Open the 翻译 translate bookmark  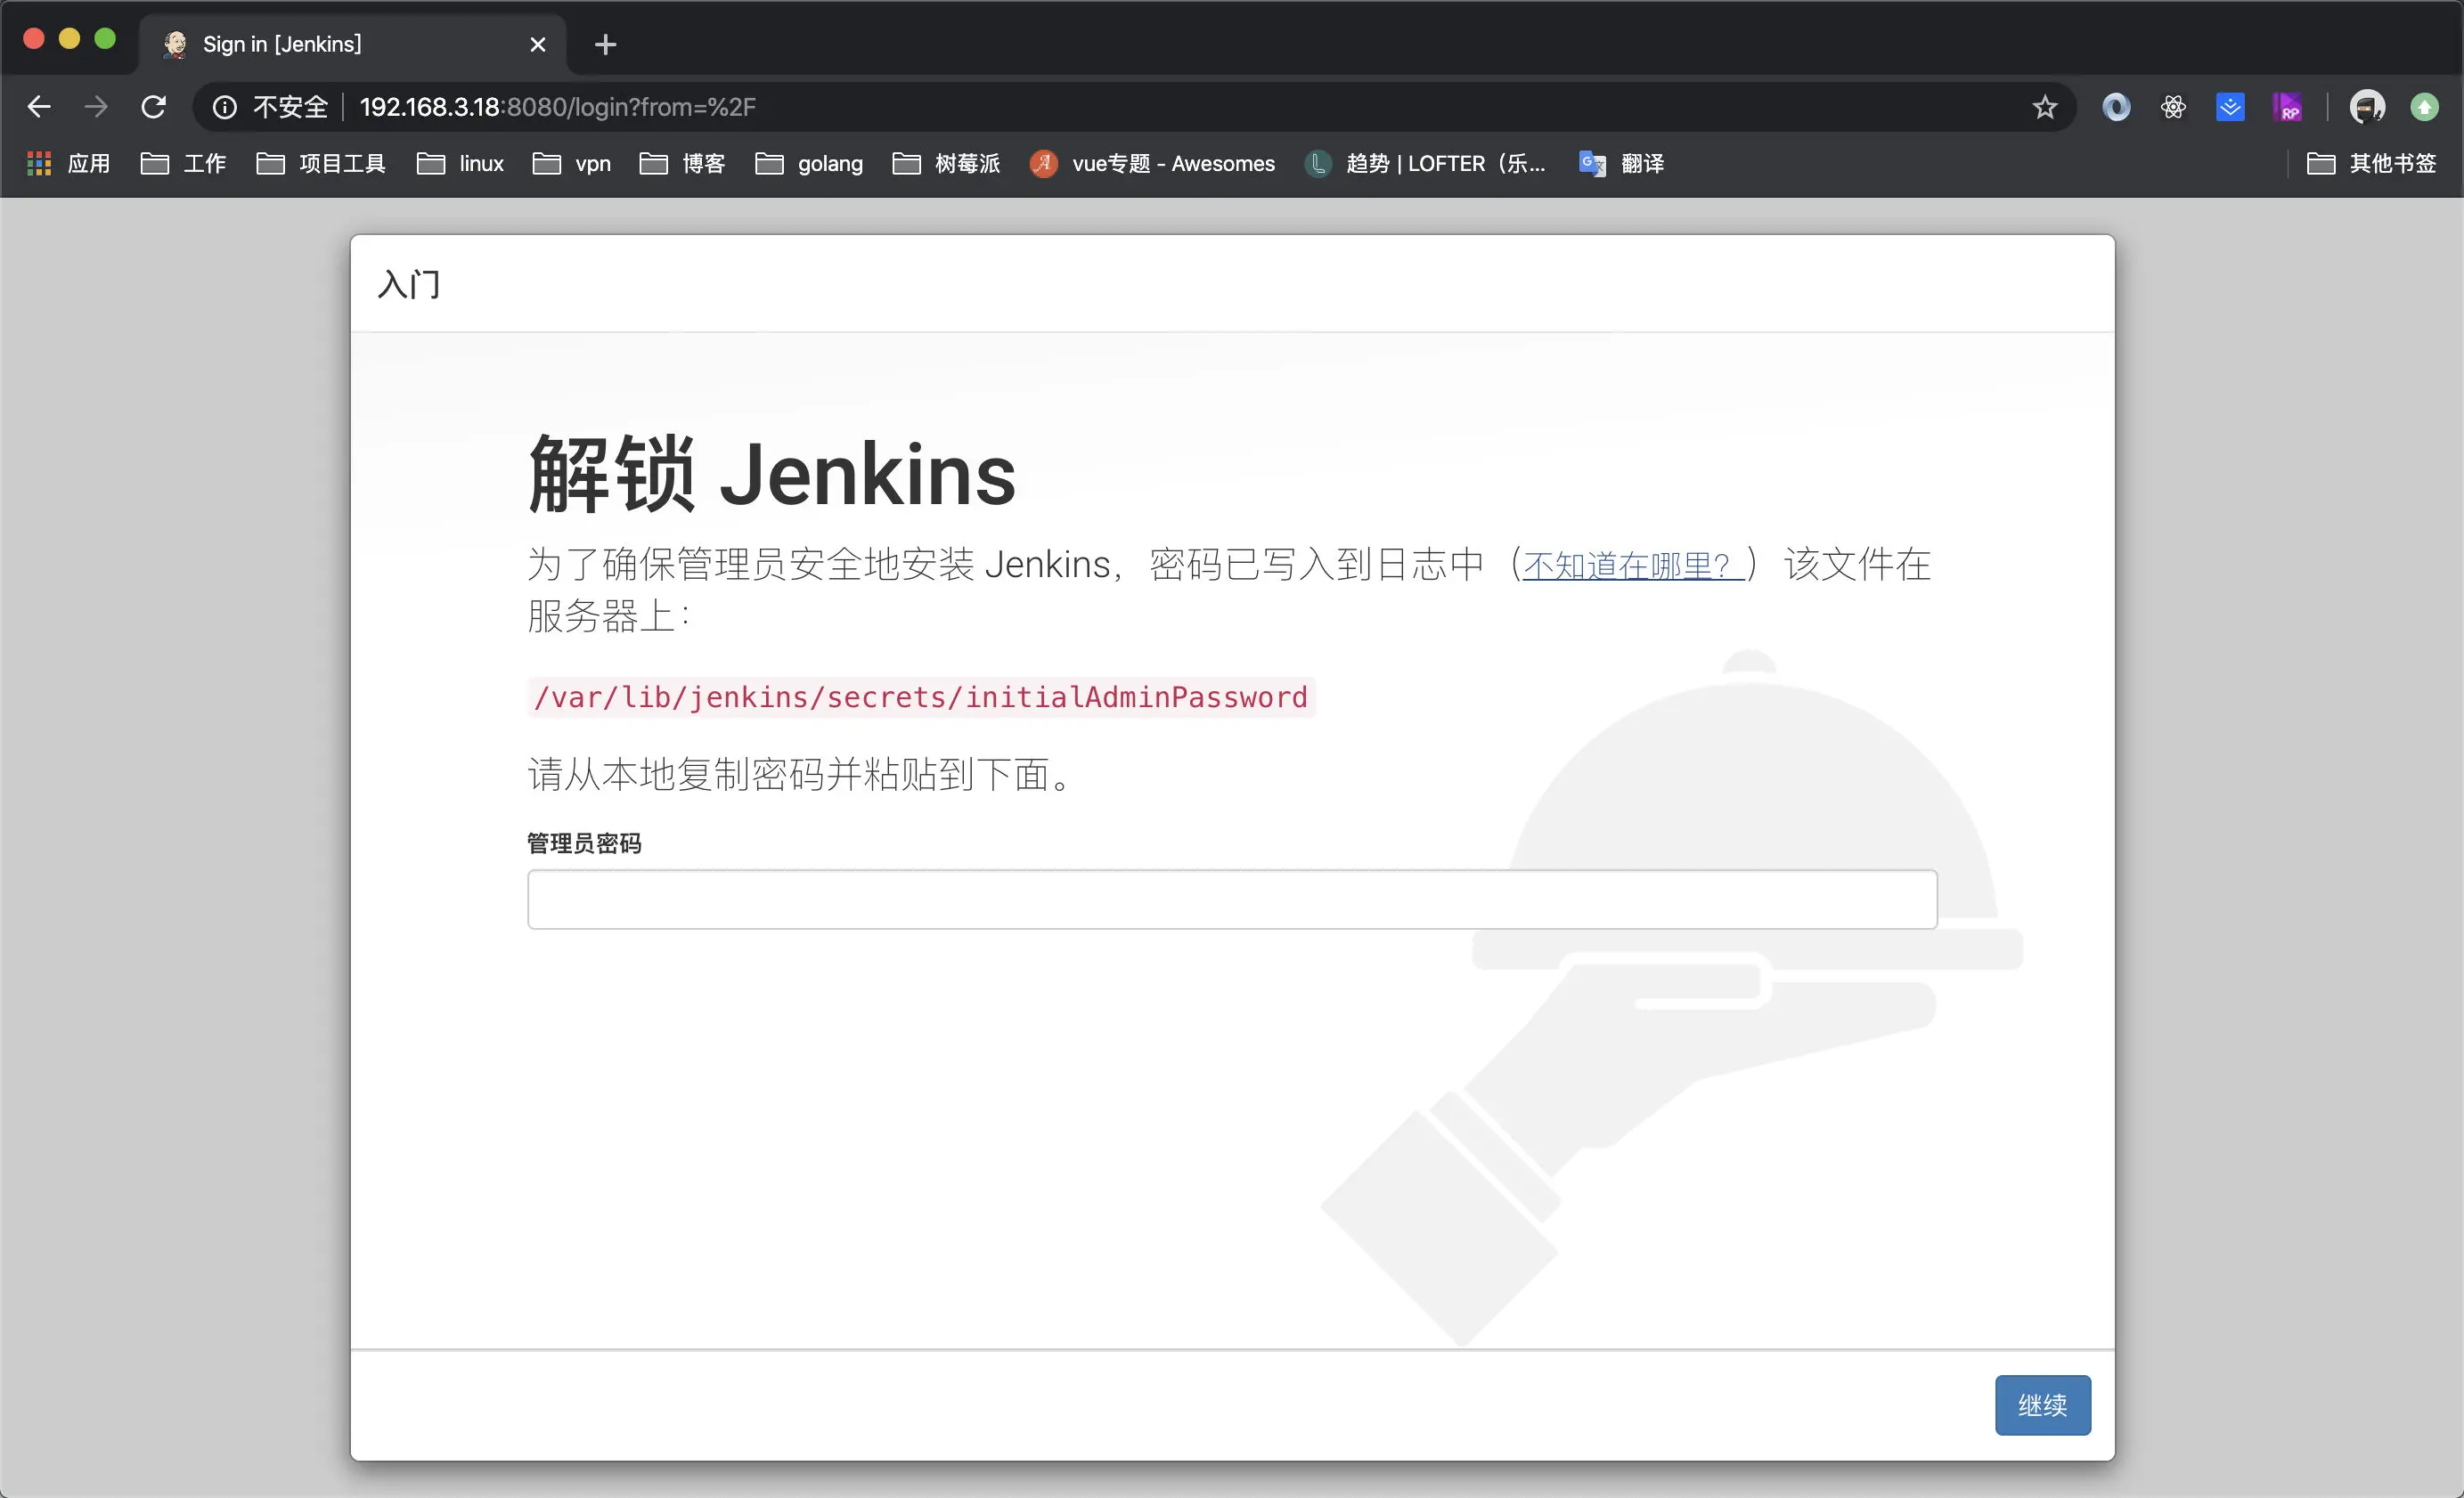point(1621,163)
